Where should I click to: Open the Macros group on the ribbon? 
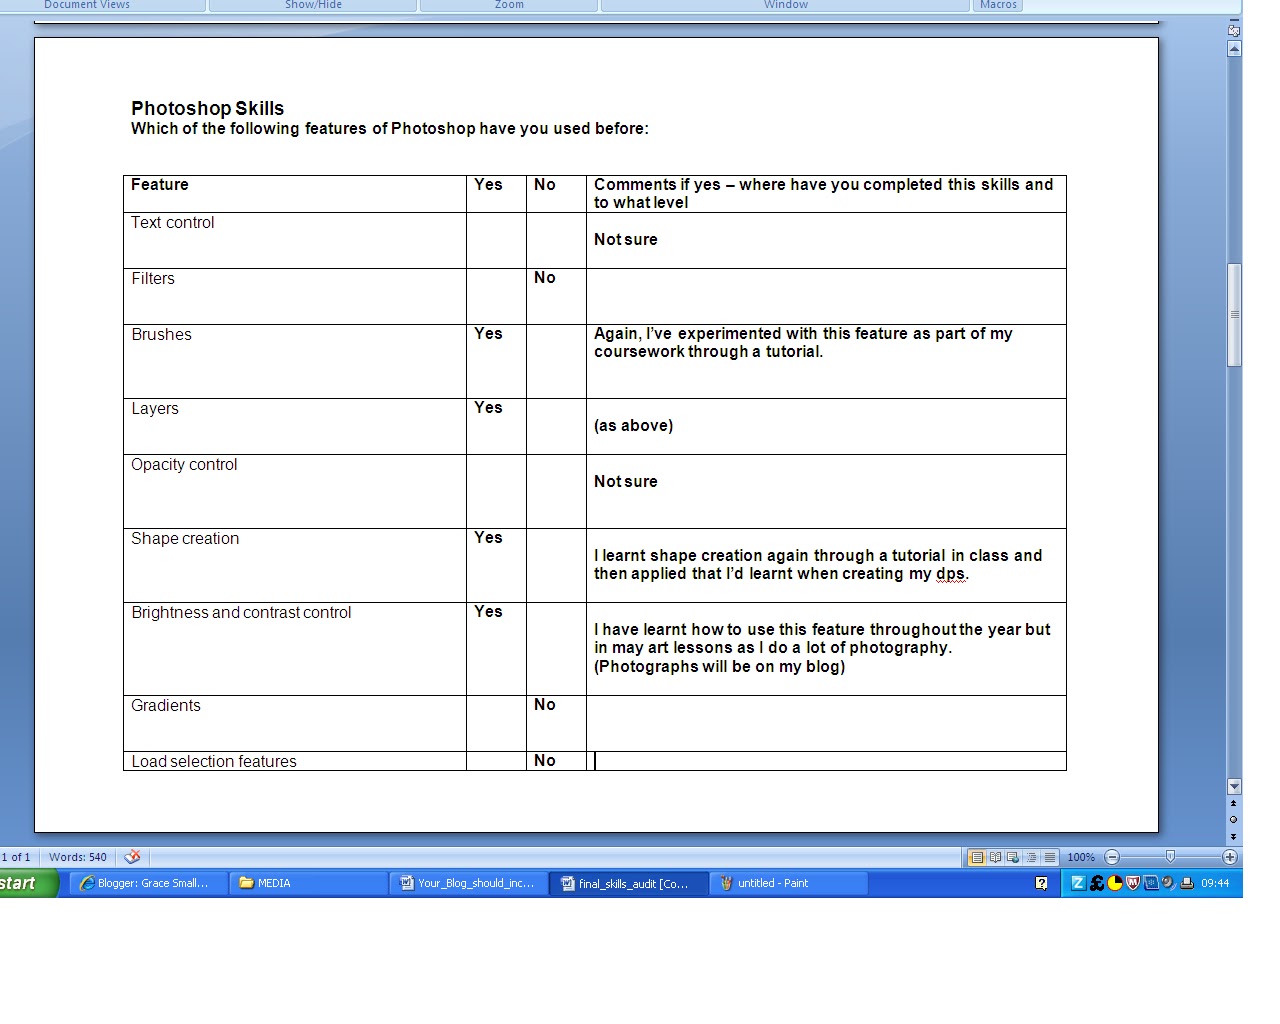(997, 5)
